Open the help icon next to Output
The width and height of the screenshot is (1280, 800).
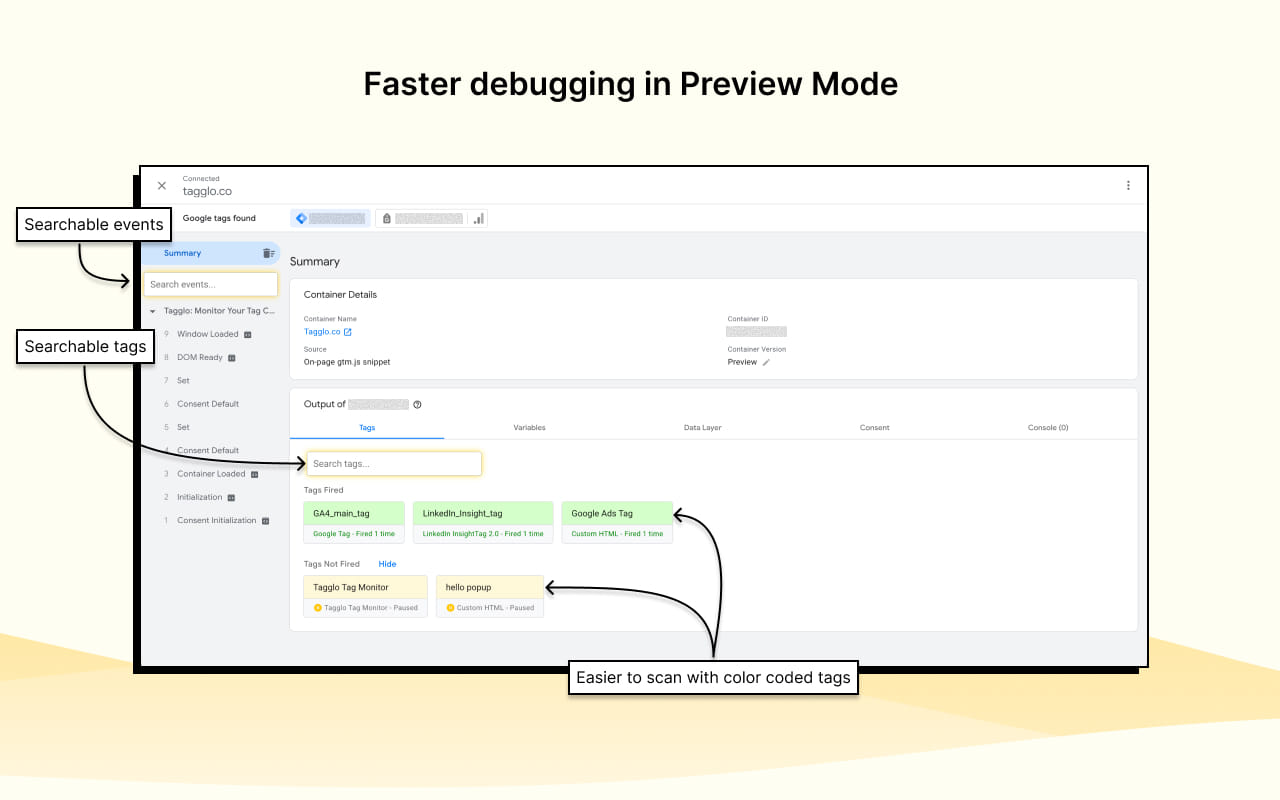click(417, 404)
